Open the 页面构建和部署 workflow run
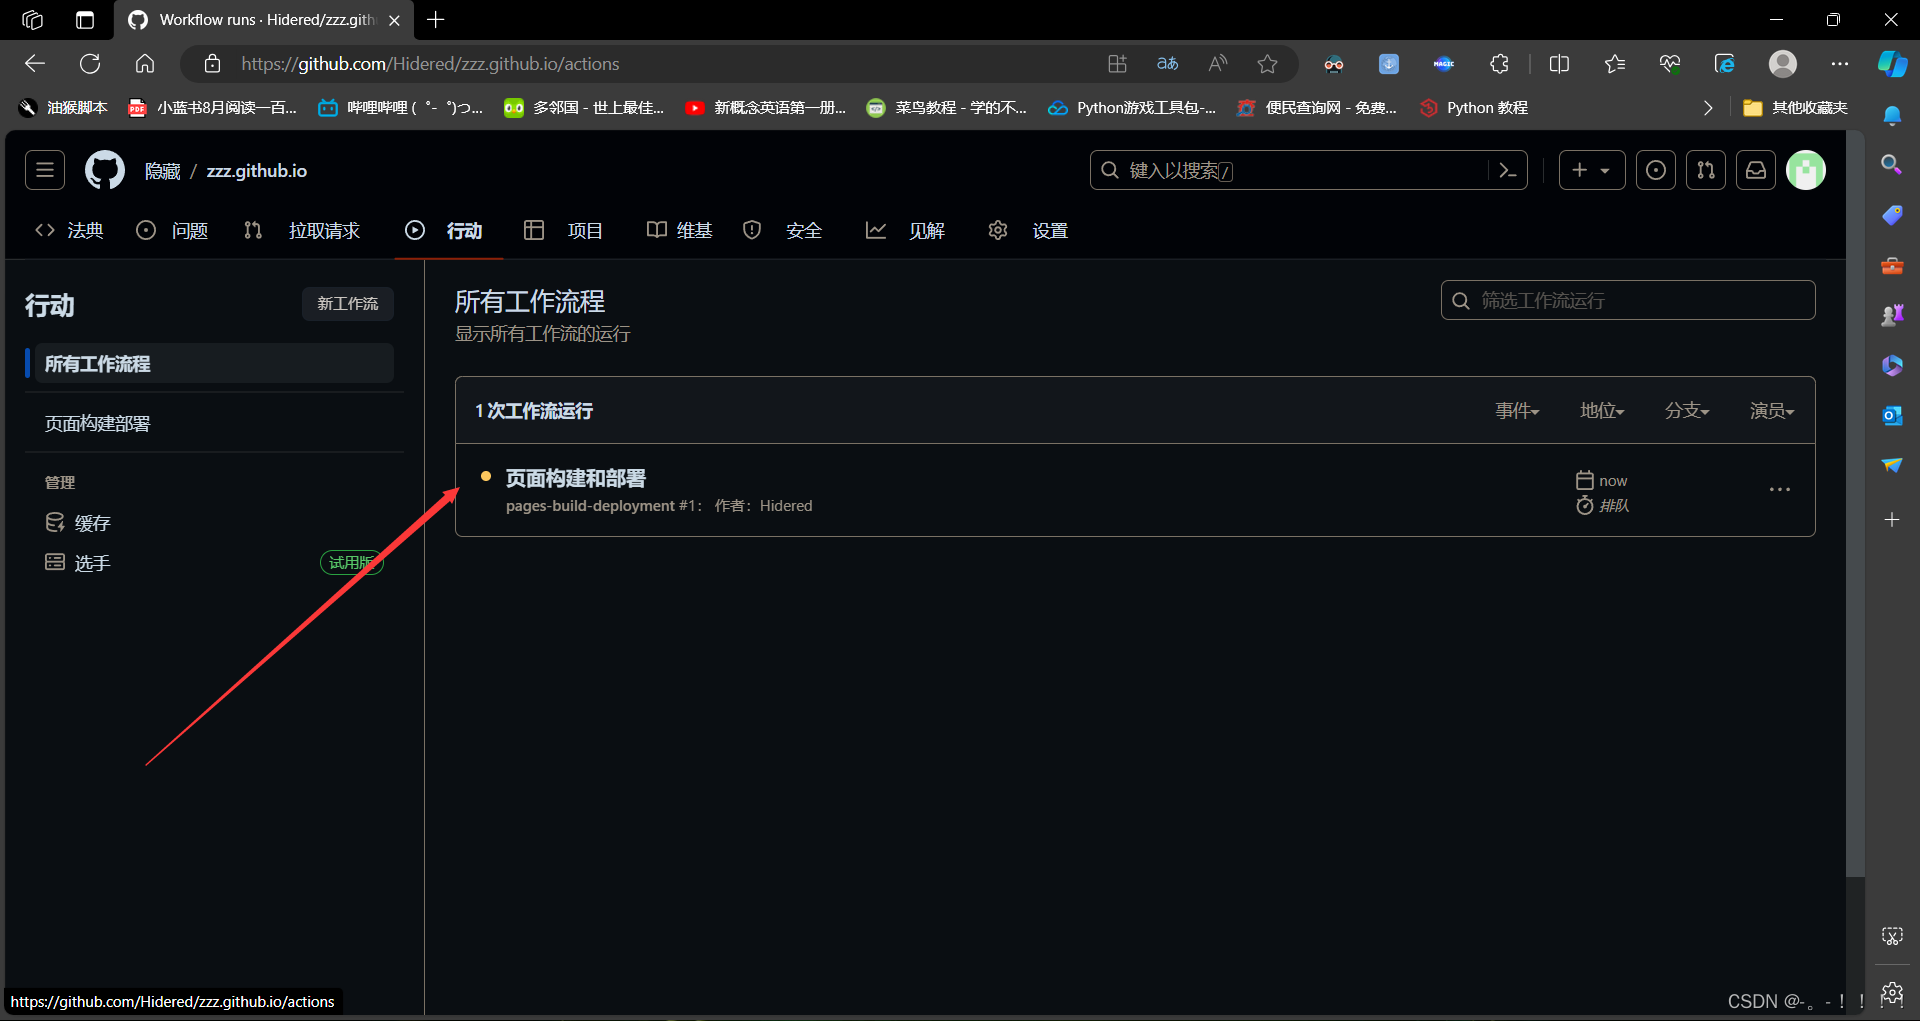Screen dimensions: 1920x1021 point(575,478)
